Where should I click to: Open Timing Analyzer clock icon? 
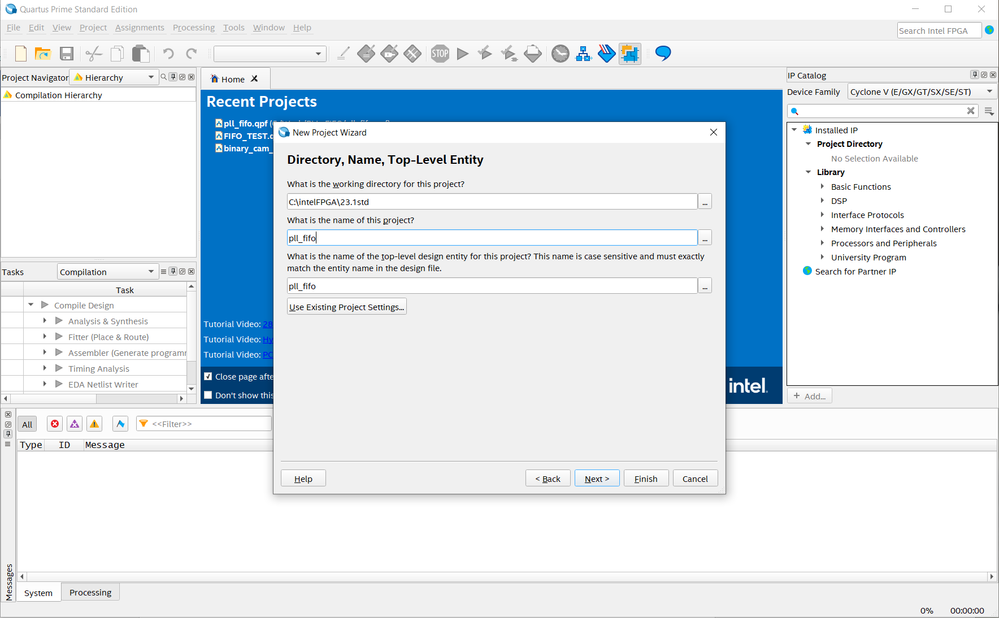coord(560,54)
